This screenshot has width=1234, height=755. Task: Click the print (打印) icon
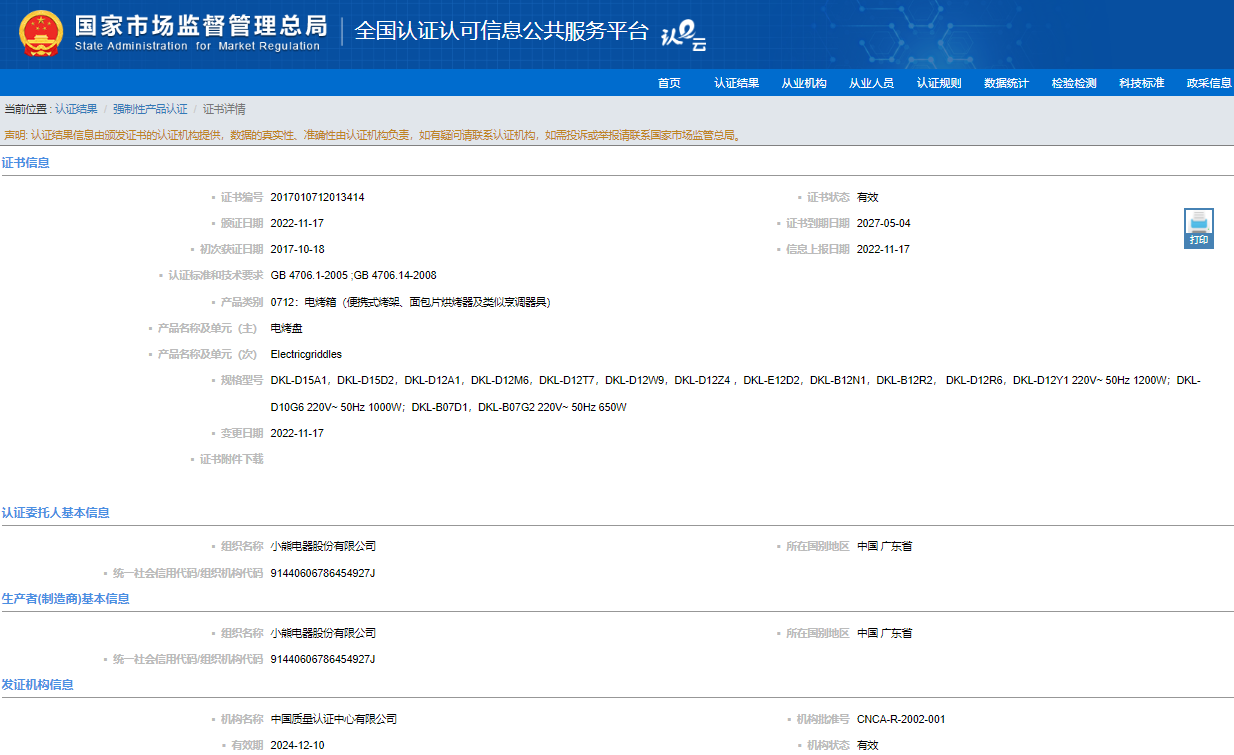click(1199, 228)
